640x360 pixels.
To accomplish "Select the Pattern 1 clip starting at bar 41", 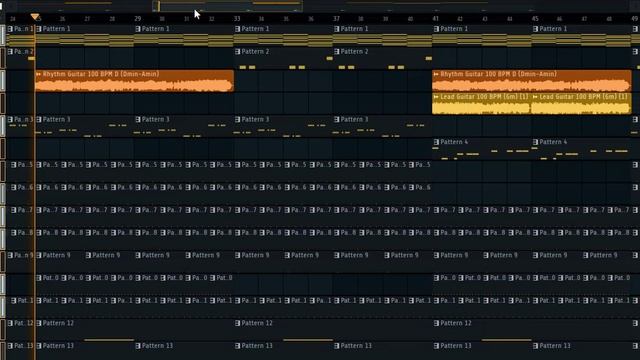I will 482,36.
